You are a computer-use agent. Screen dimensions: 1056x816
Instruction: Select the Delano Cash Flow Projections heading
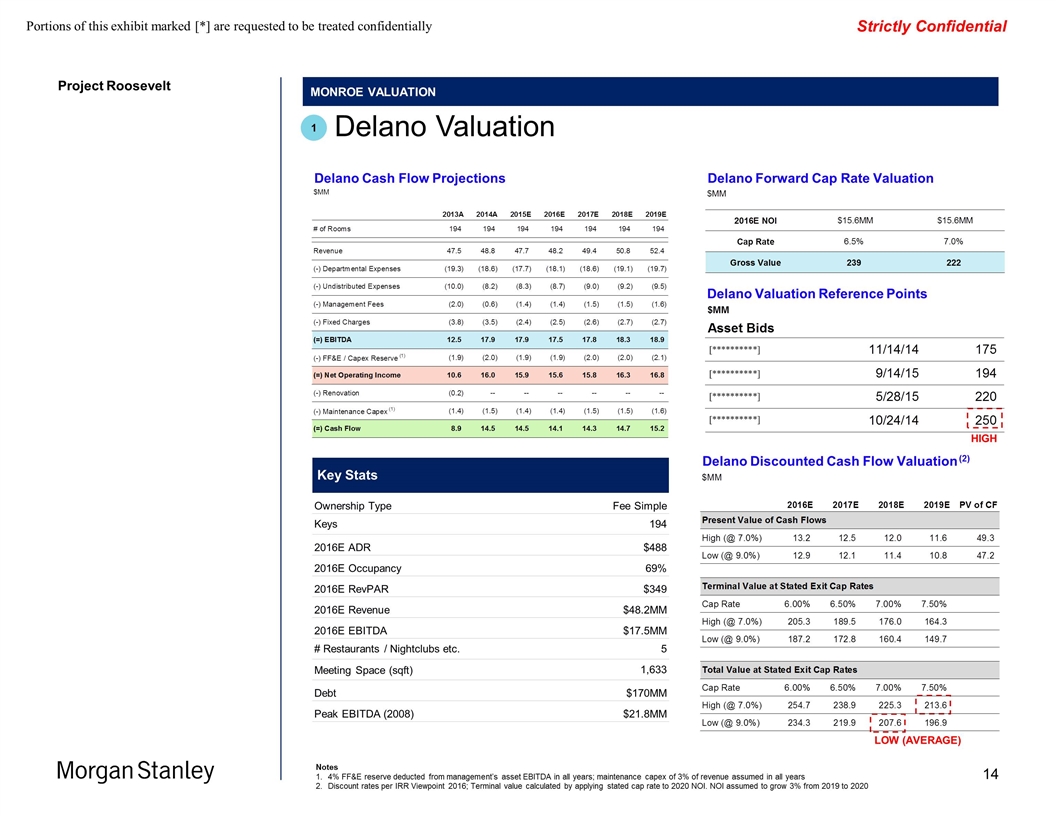(409, 178)
